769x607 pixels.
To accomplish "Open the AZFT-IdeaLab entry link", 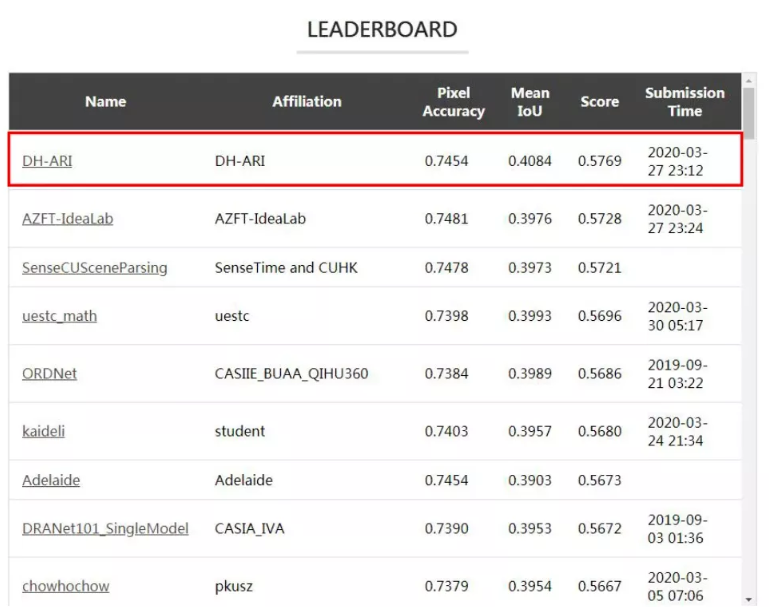I will pyautogui.click(x=68, y=219).
